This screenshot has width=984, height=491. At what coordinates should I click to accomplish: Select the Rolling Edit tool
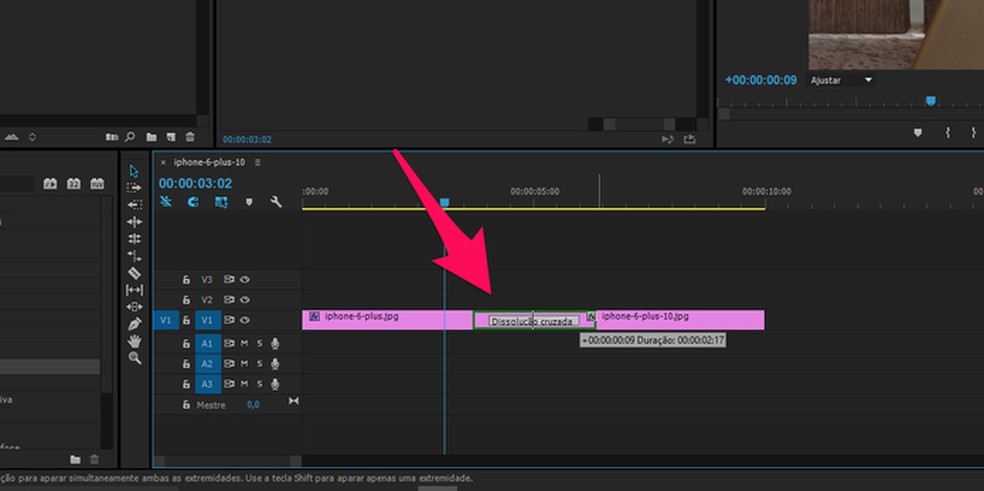point(134,239)
